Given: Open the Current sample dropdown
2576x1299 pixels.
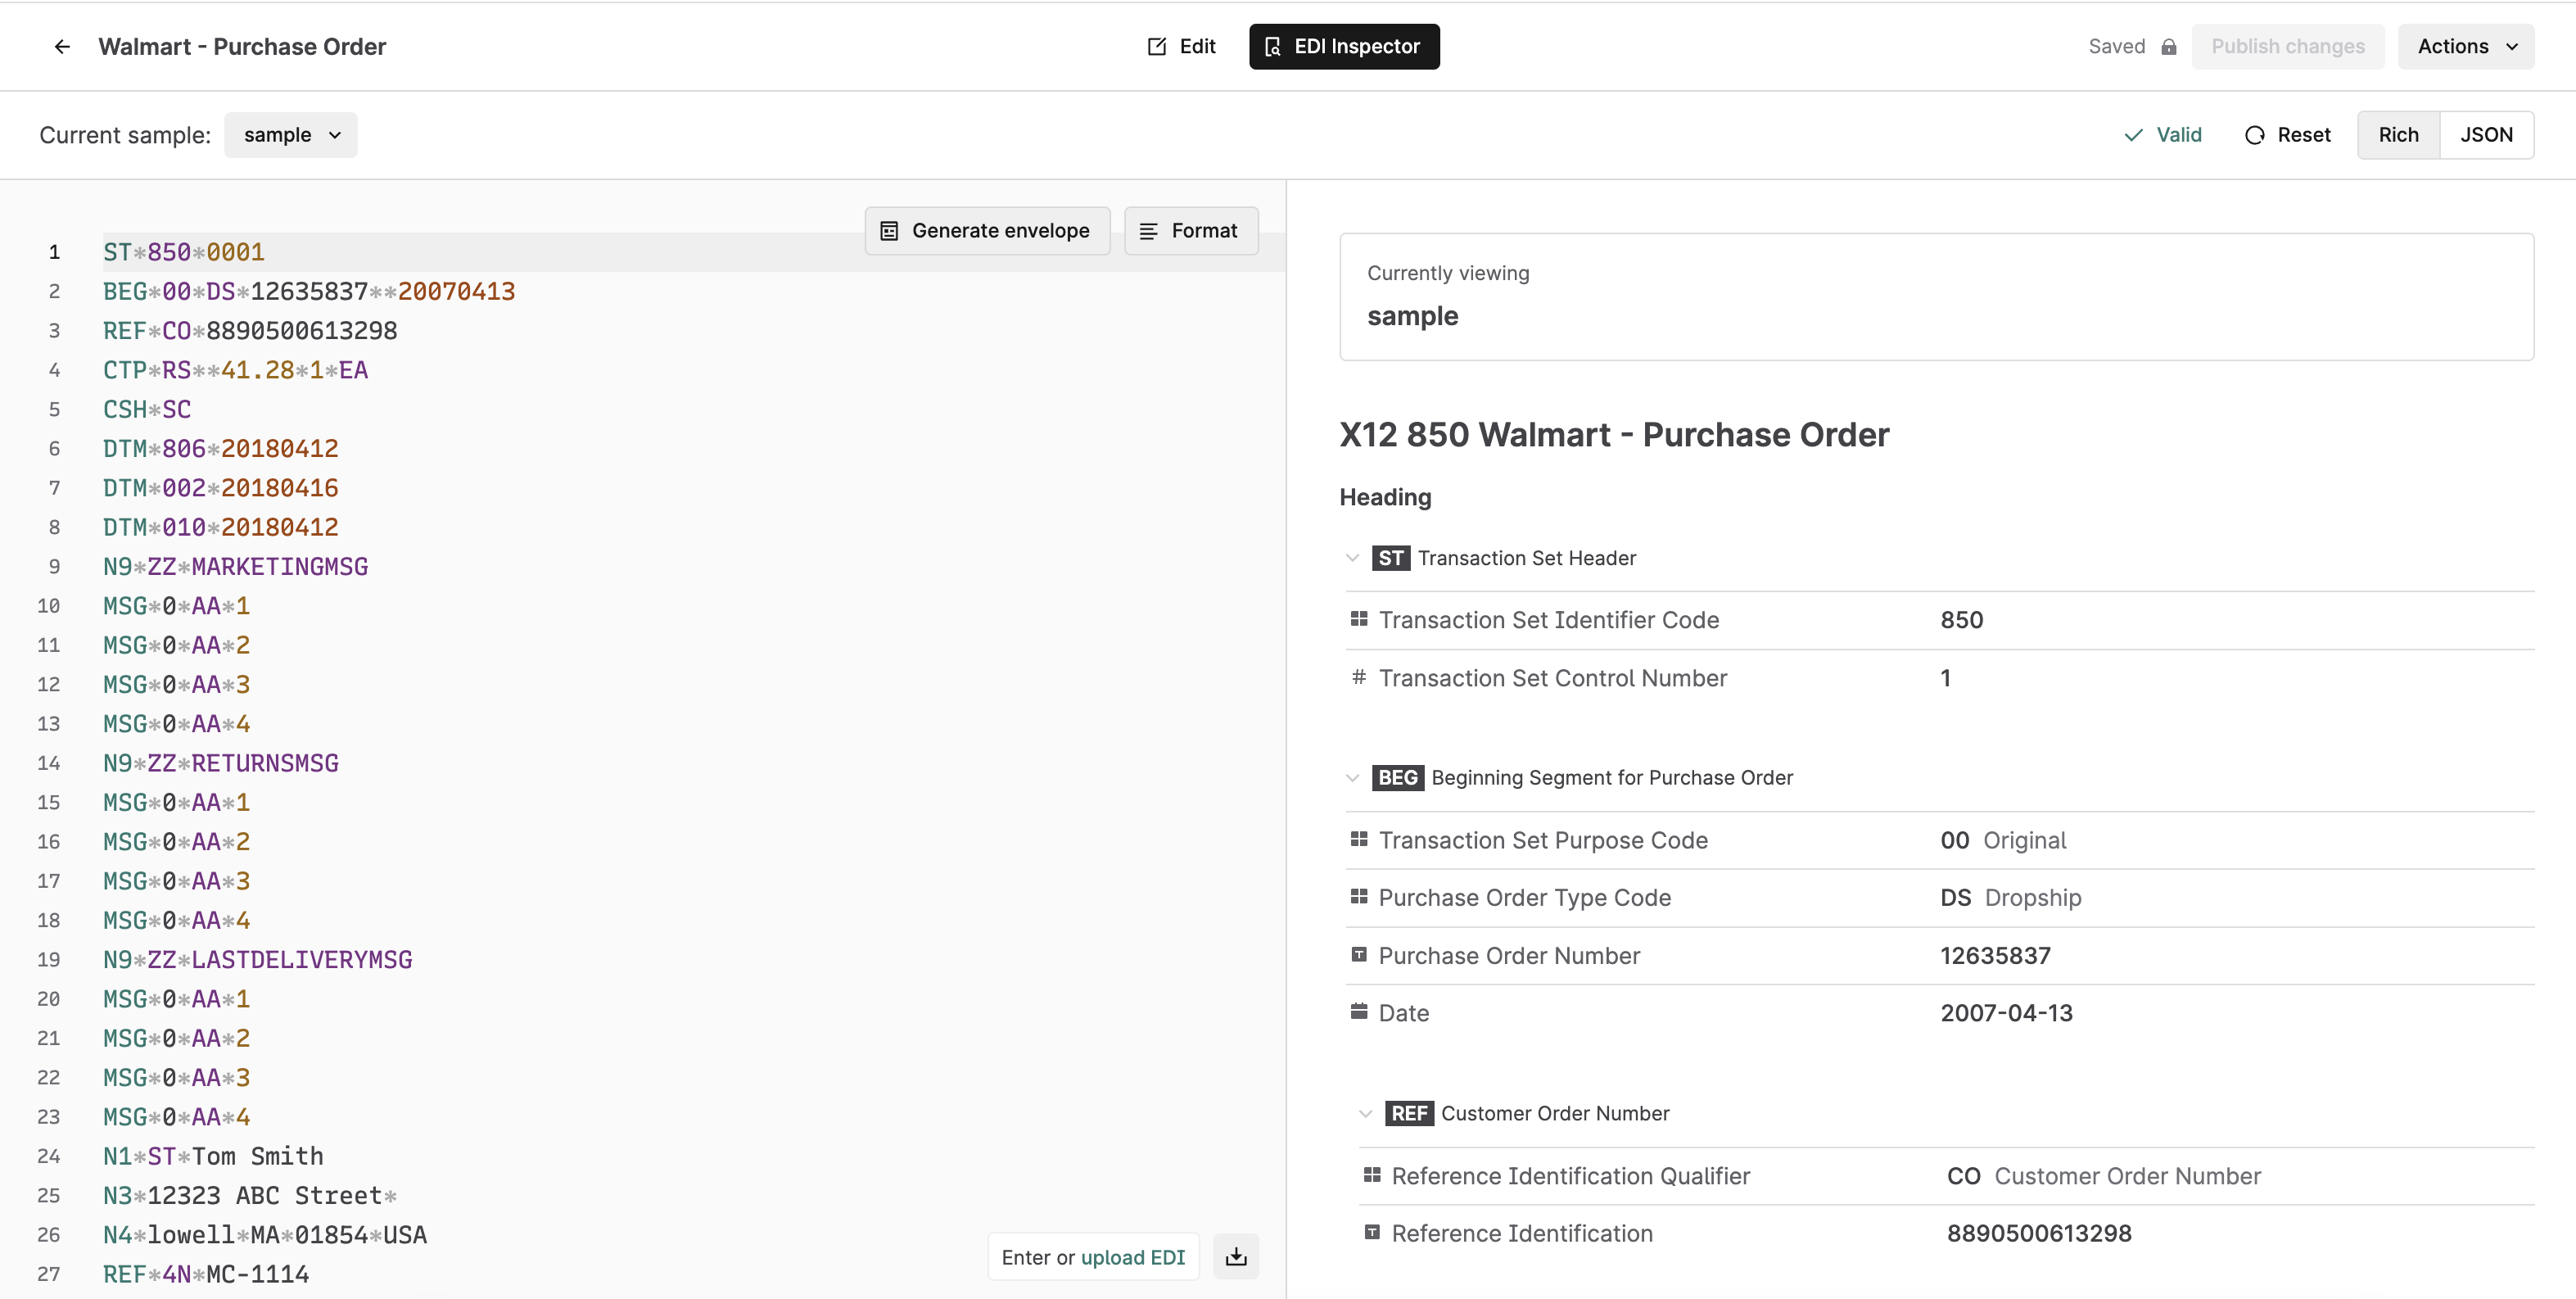Looking at the screenshot, I should point(291,135).
